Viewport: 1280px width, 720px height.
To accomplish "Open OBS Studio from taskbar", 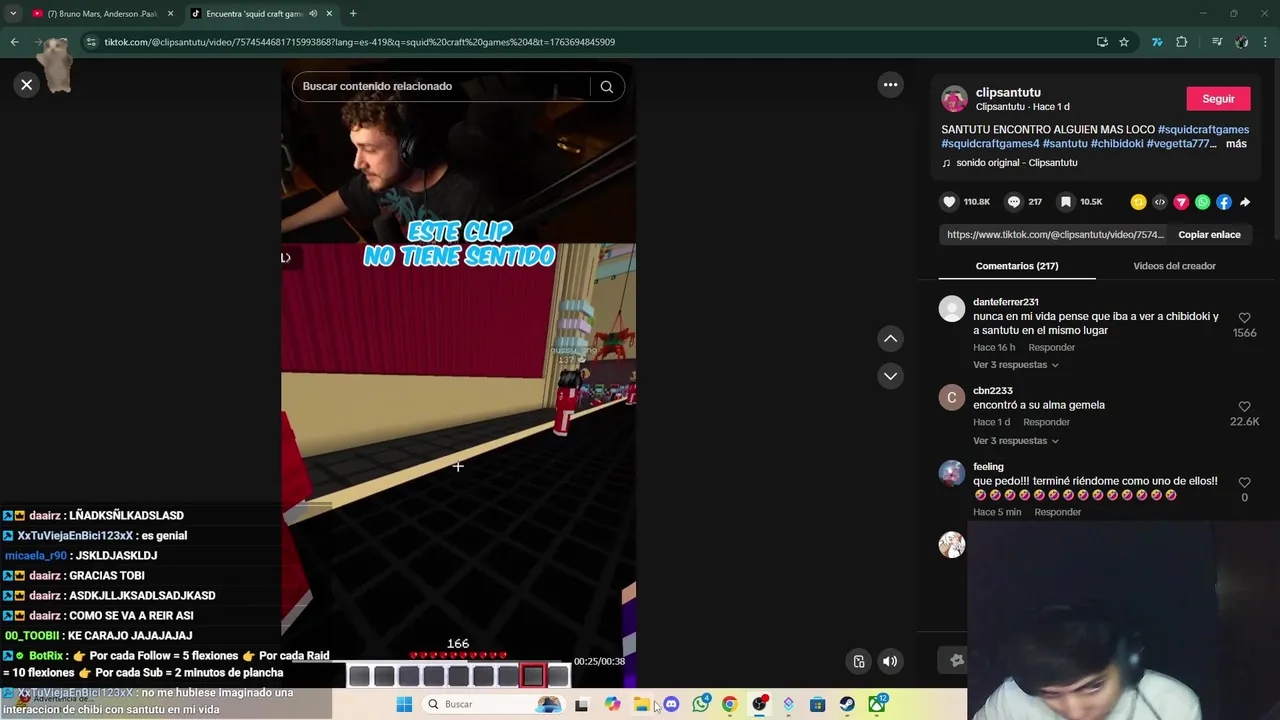I will [759, 704].
